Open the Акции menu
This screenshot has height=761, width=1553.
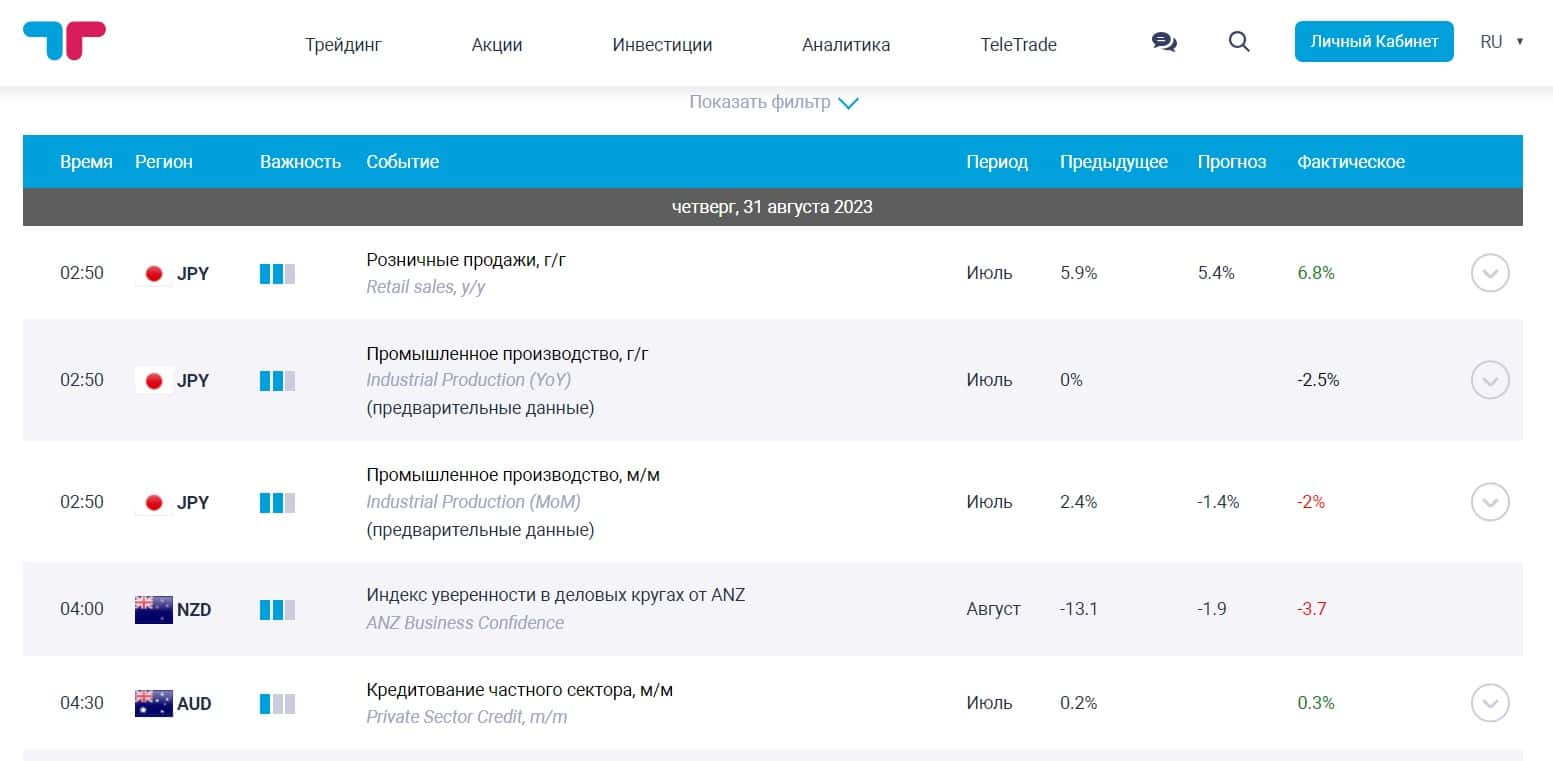click(497, 44)
